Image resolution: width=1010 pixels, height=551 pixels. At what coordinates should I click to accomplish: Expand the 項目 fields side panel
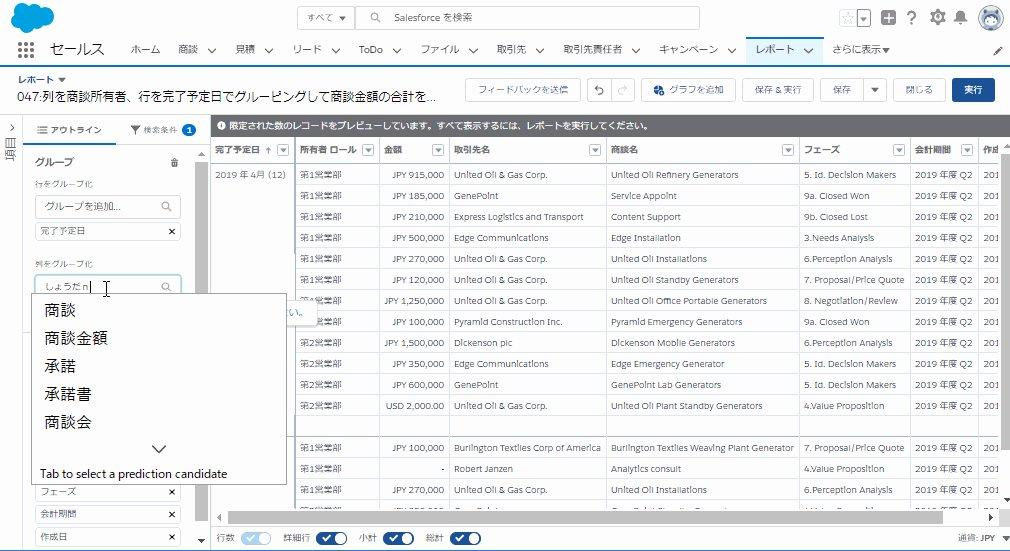coord(11,128)
